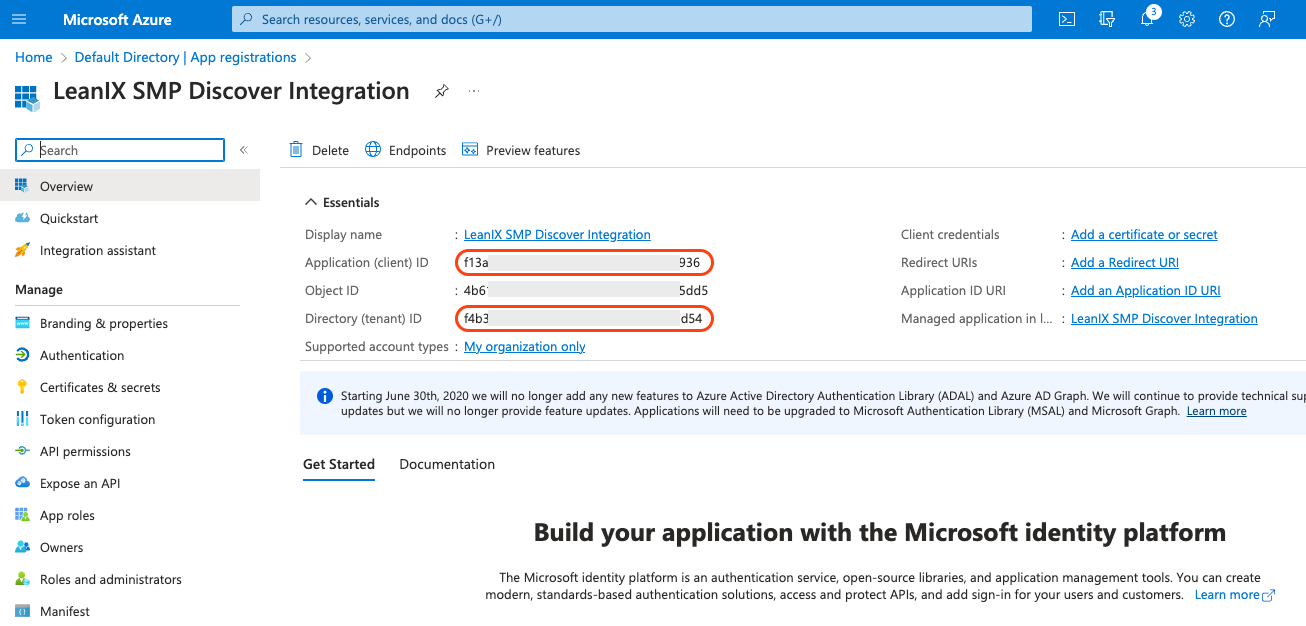Click the Token configuration icon
The height and width of the screenshot is (626, 1306).
click(22, 419)
